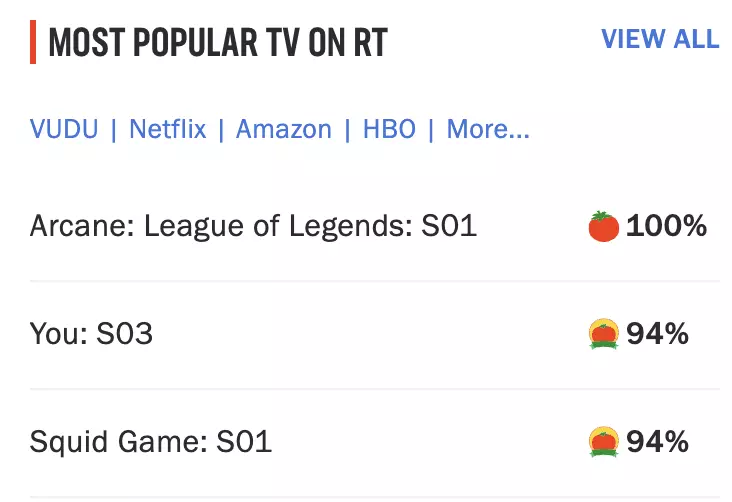732x502 pixels.
Task: Go to Squid Game: S01
Action: coord(151,441)
